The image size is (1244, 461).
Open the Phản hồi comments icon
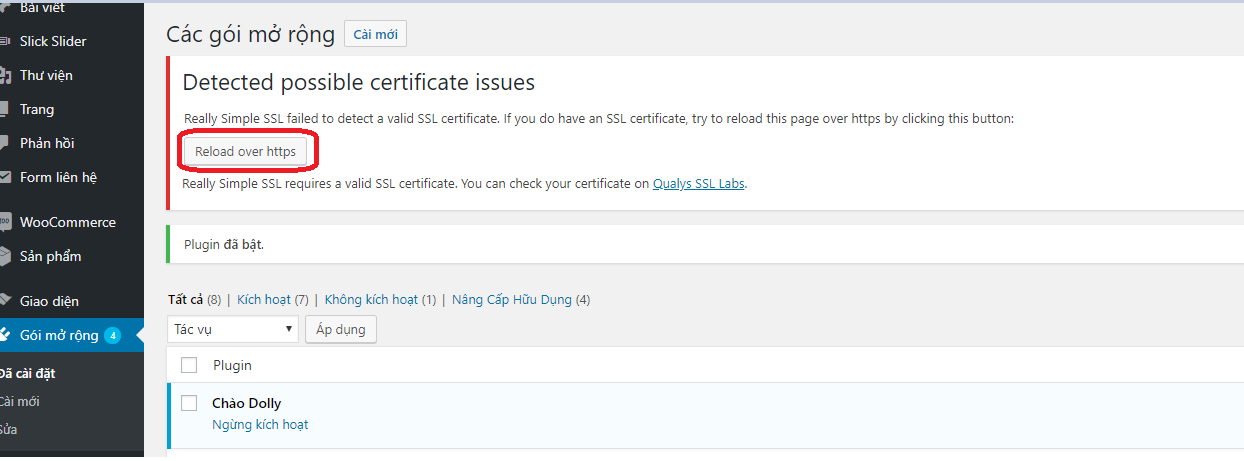(5, 143)
